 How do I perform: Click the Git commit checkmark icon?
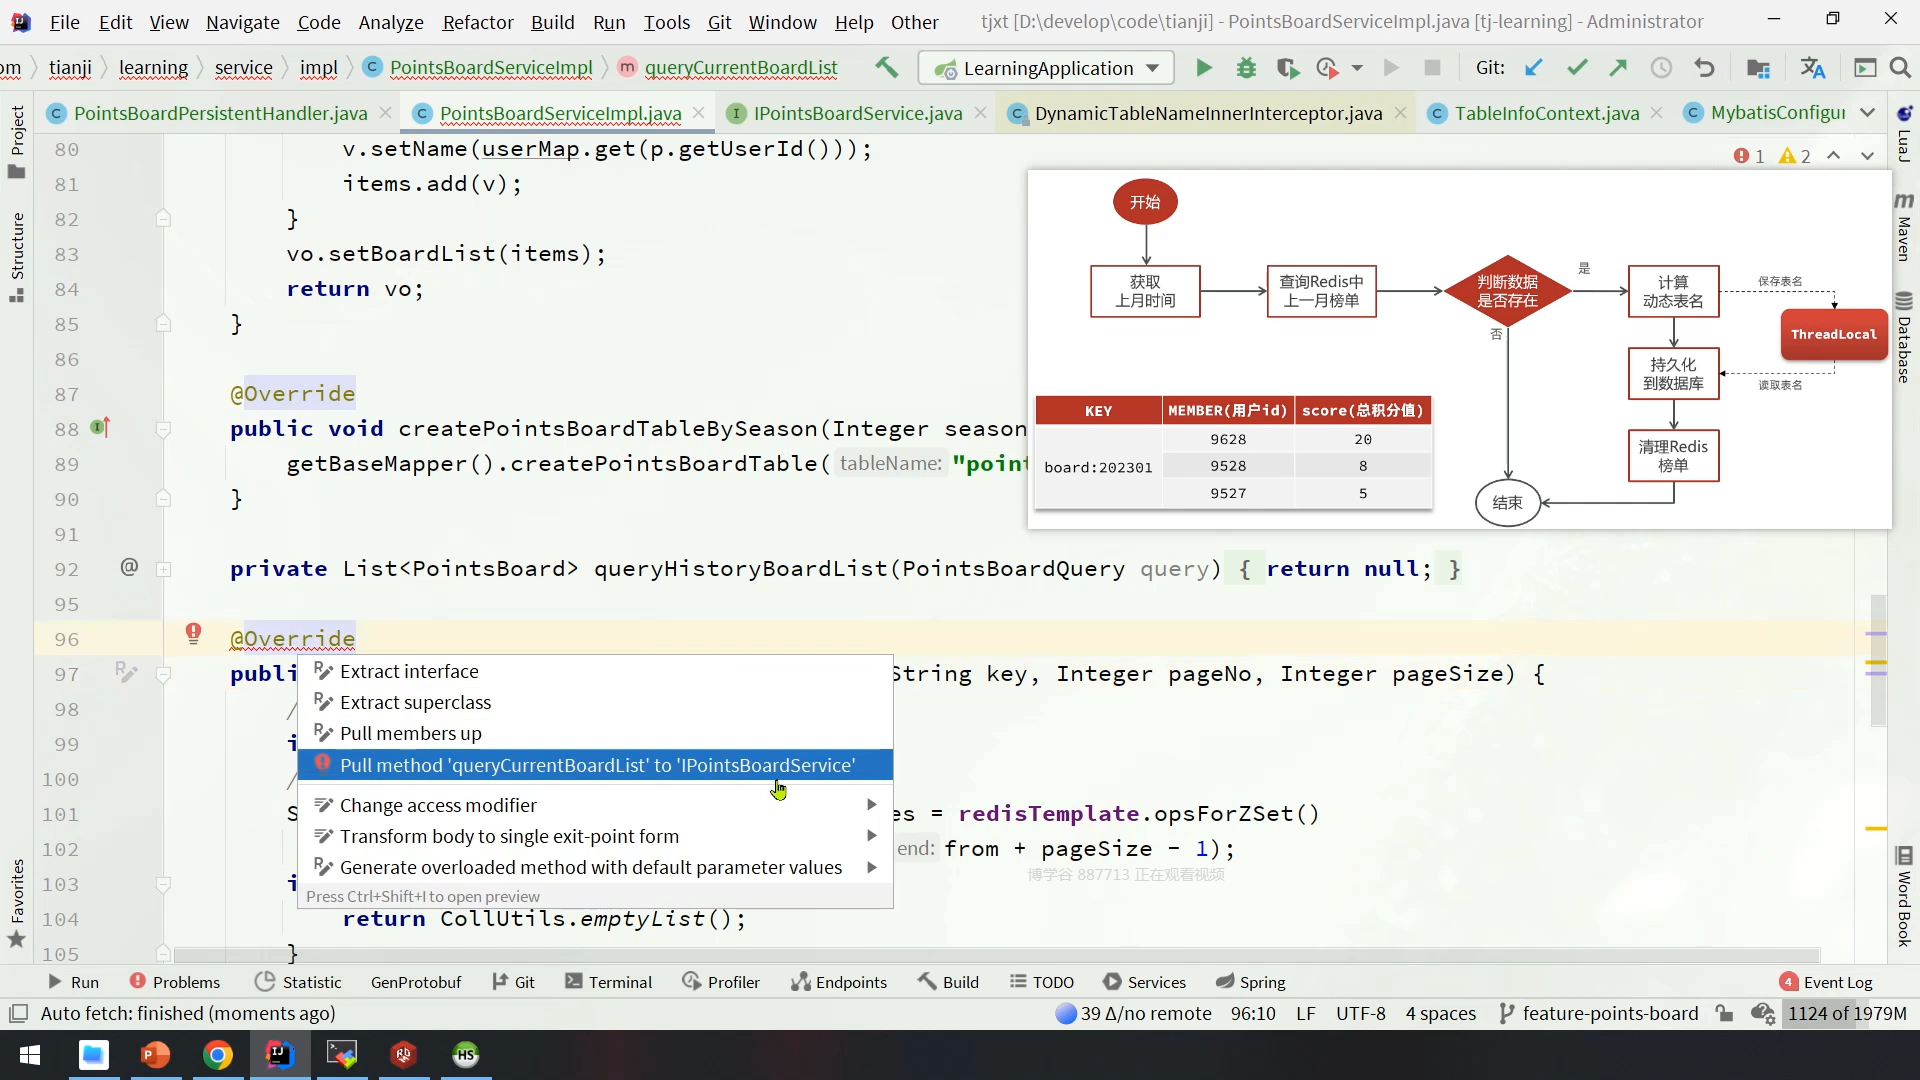1577,68
